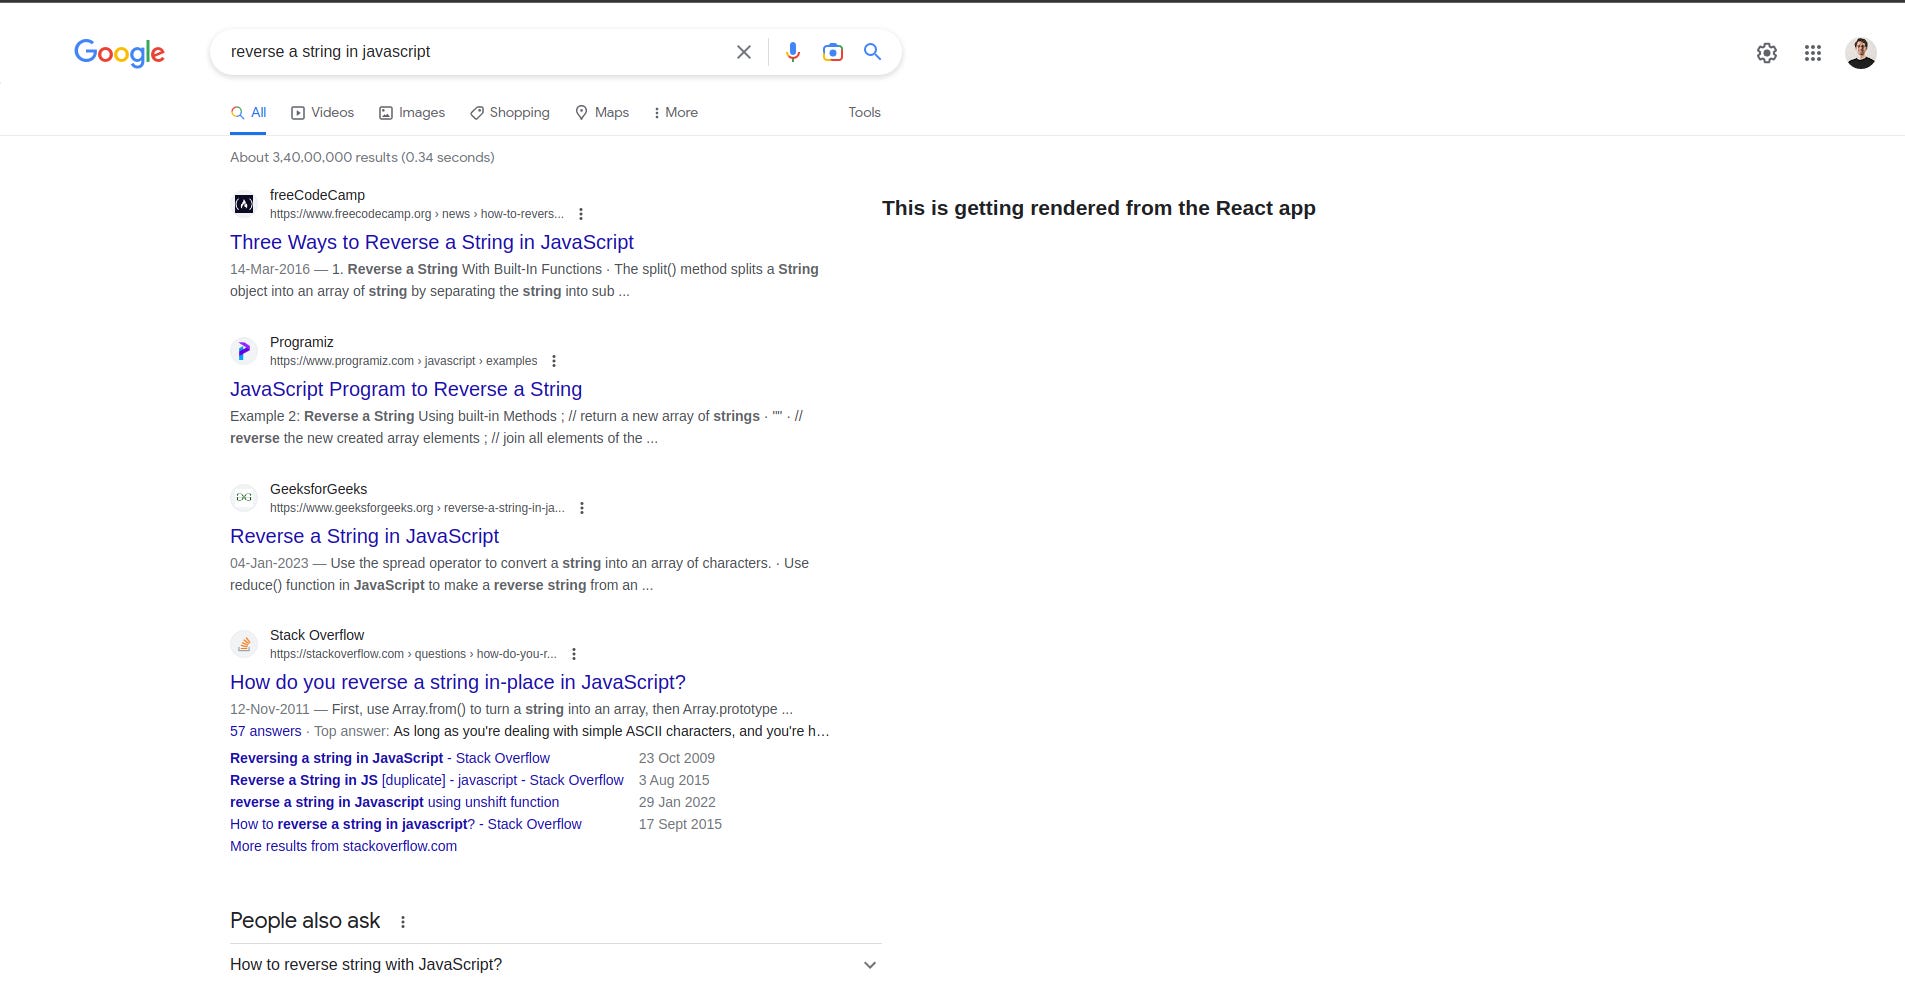Open 'Three Ways to Reverse a String in JavaScript'
The image size is (1905, 983).
pyautogui.click(x=432, y=242)
